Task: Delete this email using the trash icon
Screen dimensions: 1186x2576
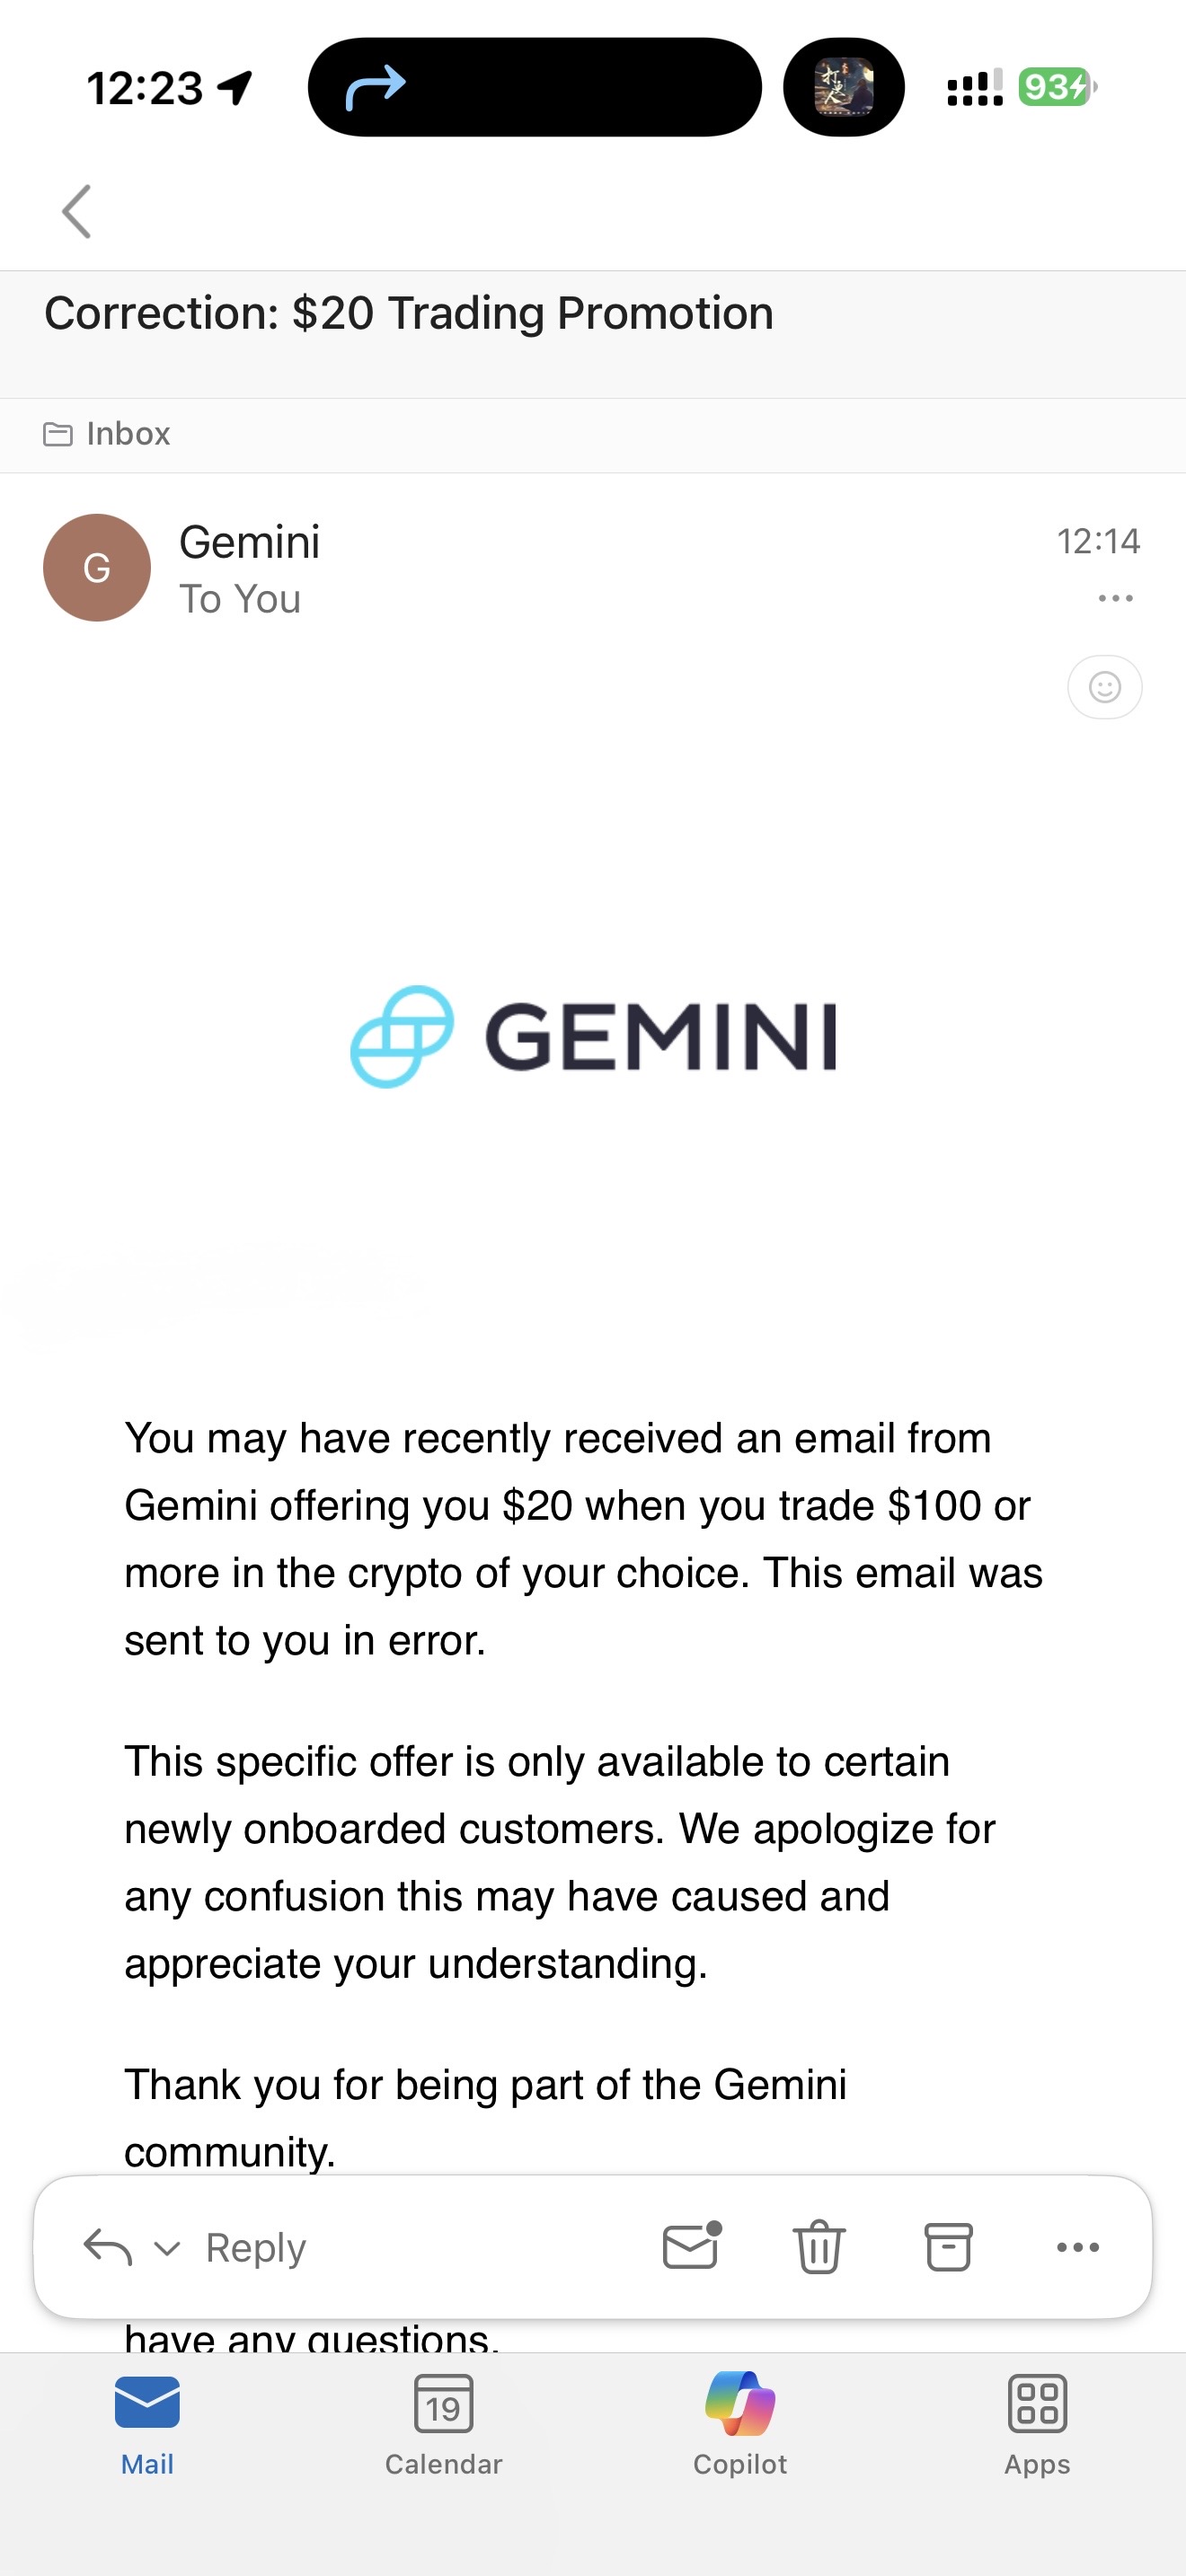Action: coord(818,2247)
